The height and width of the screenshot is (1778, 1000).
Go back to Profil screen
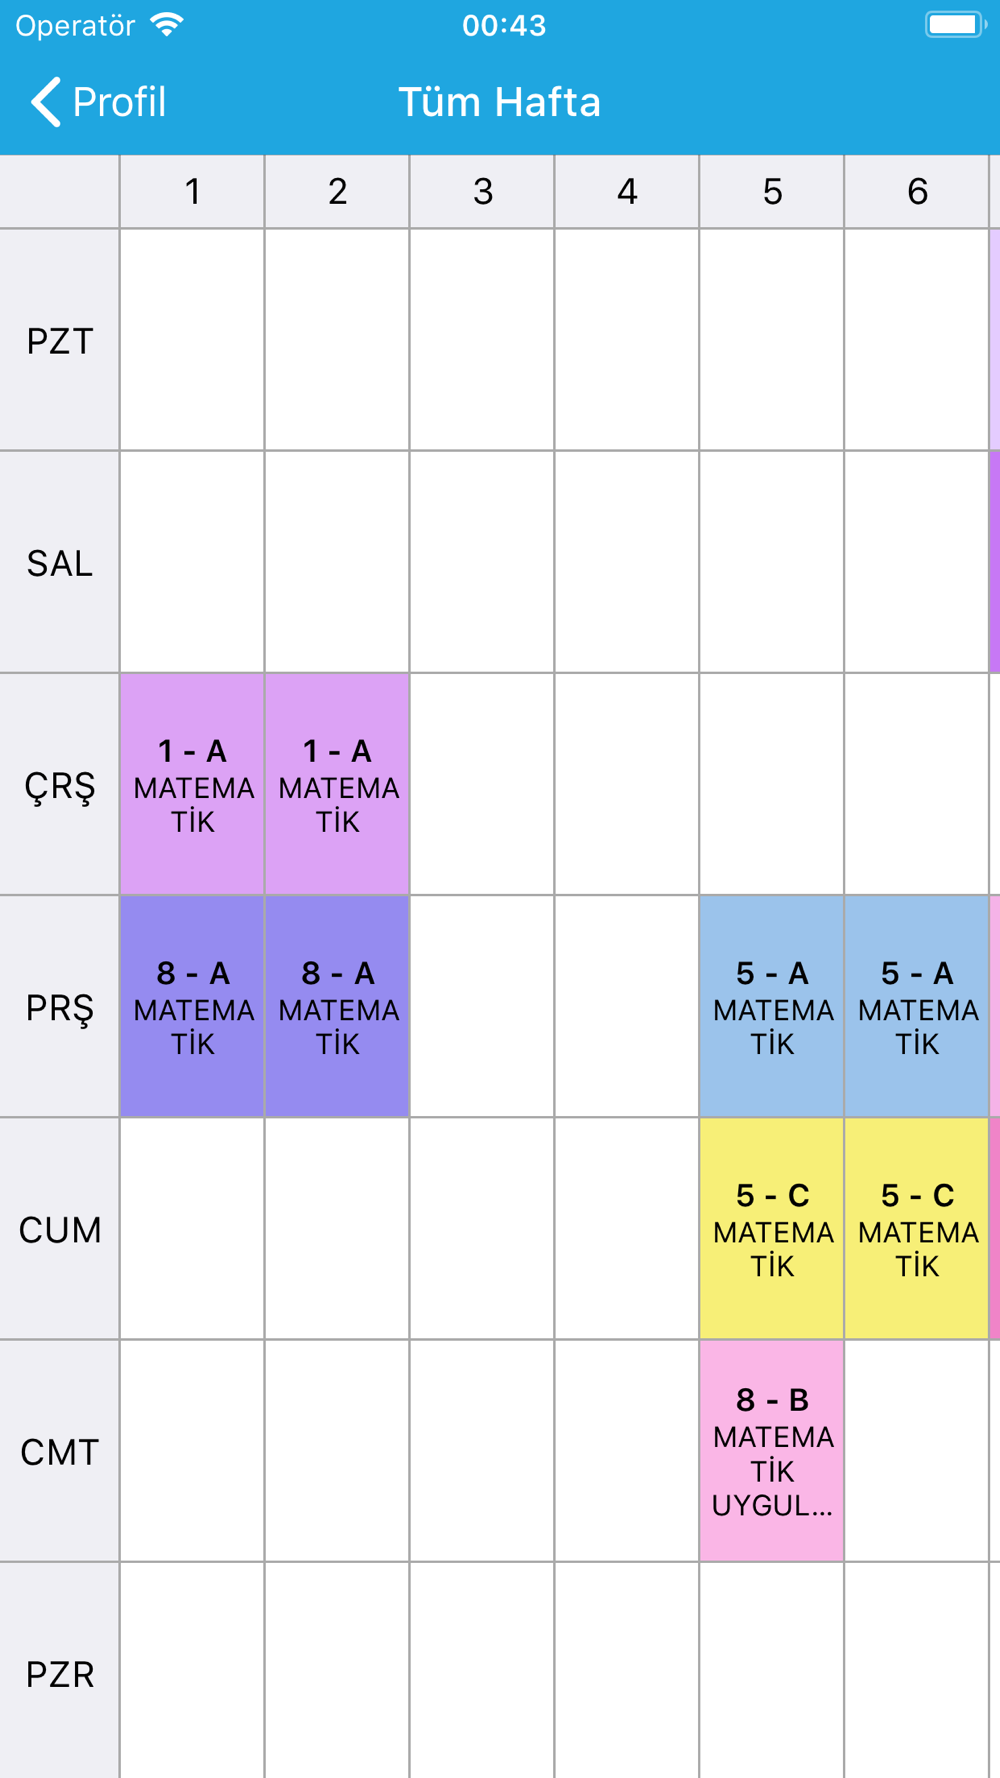[98, 102]
